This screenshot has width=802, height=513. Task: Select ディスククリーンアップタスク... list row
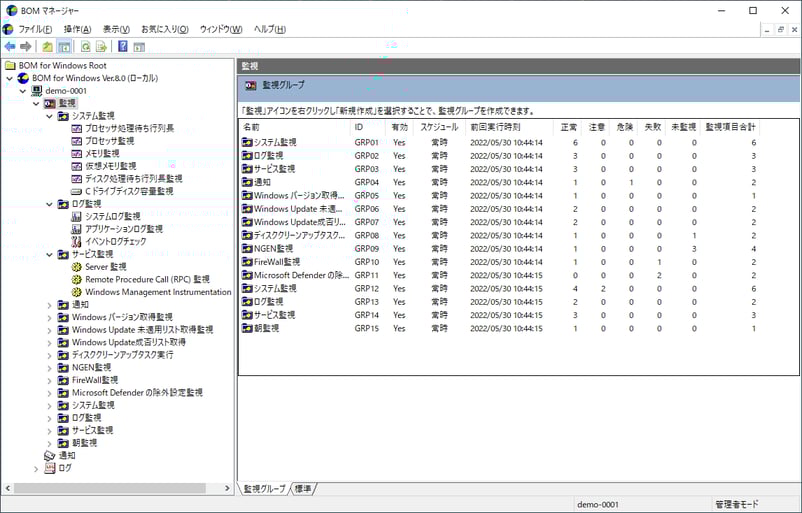[x=499, y=235]
